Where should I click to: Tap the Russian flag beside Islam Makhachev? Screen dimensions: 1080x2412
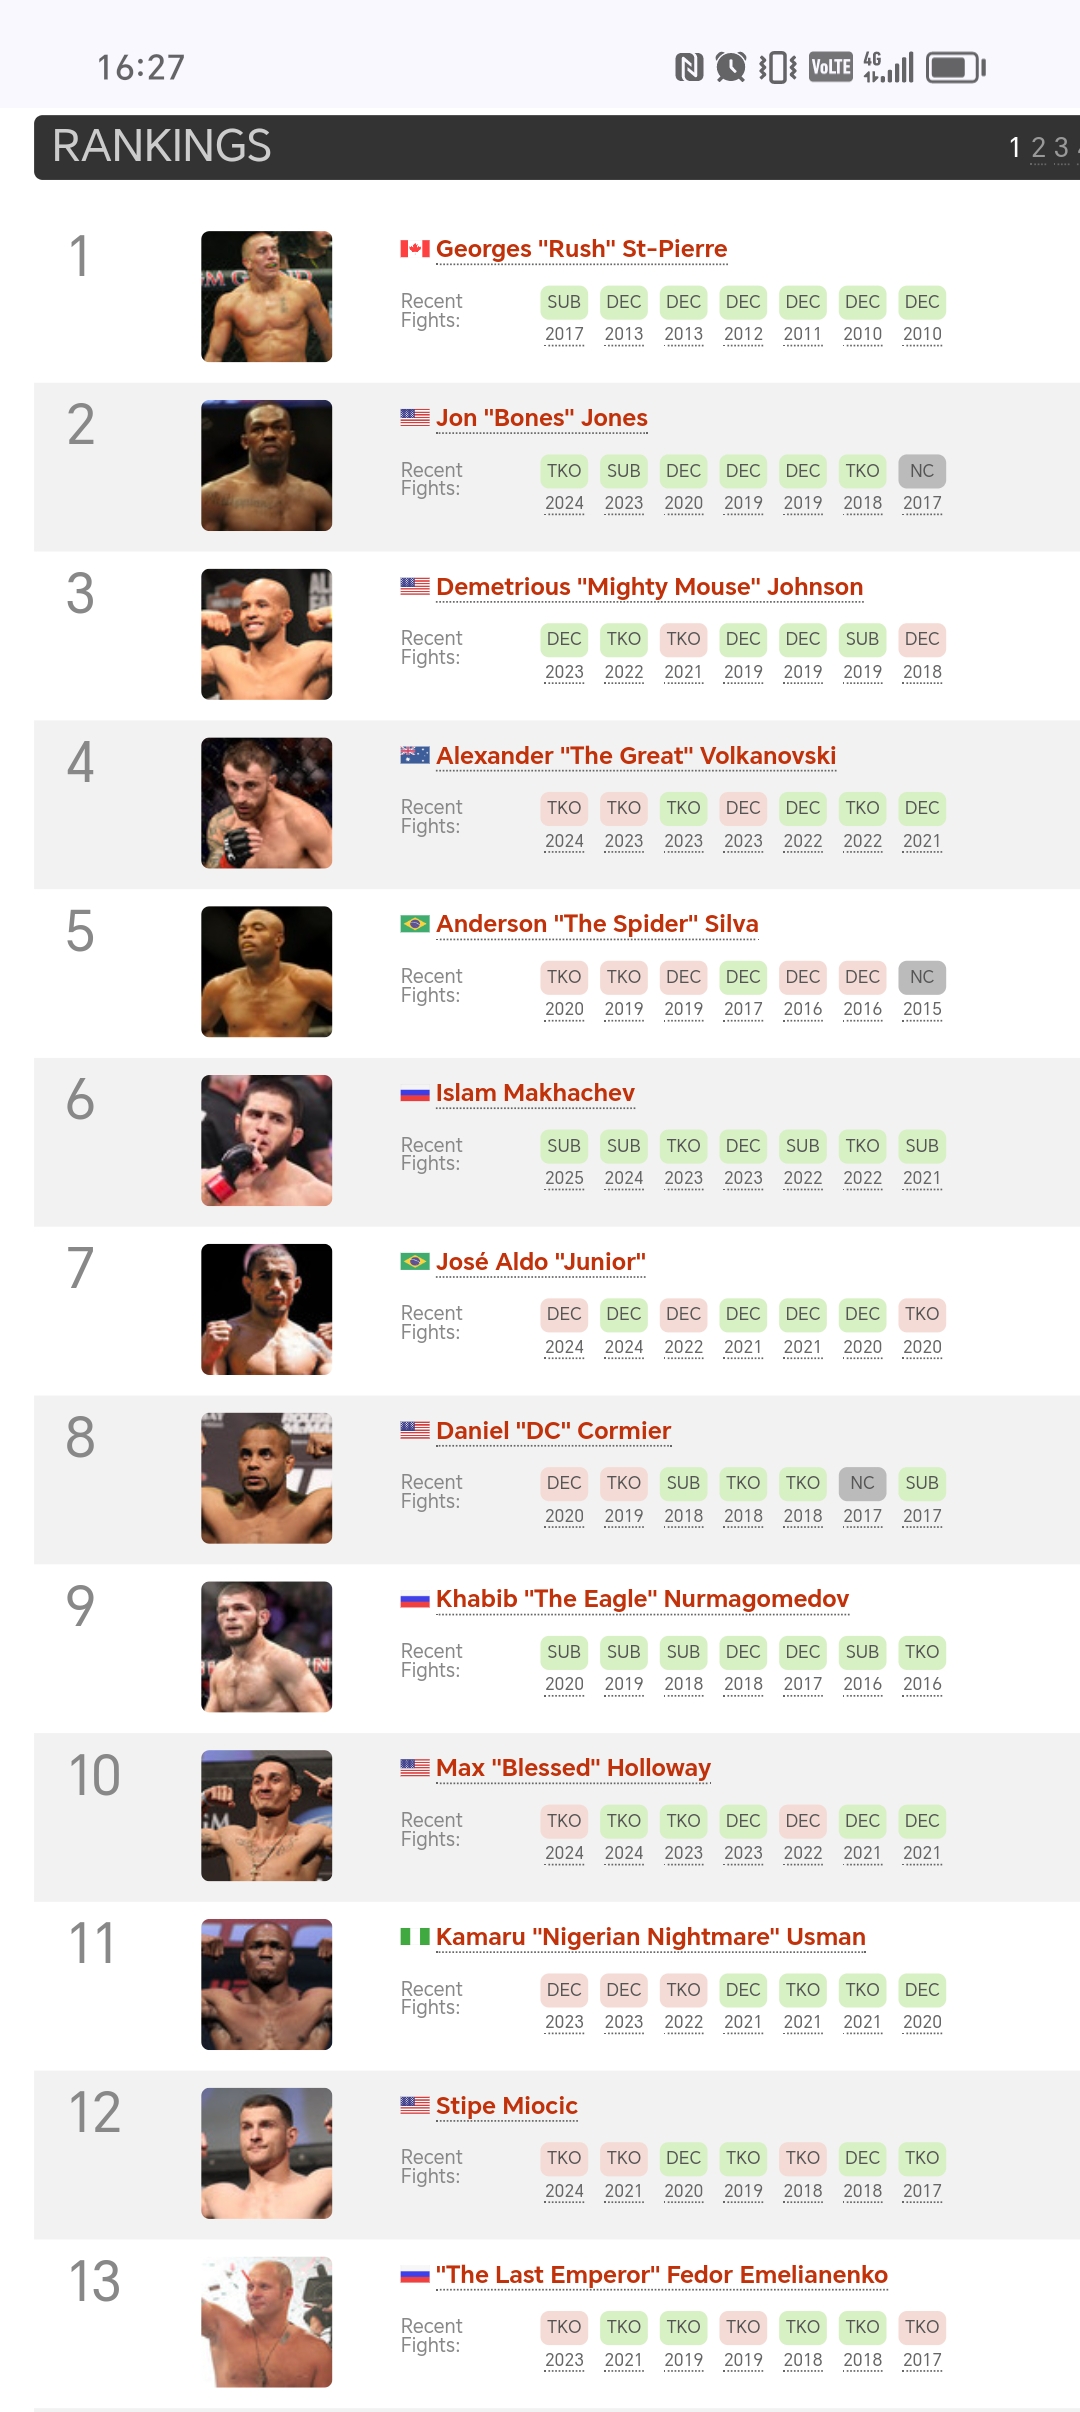(x=415, y=1093)
